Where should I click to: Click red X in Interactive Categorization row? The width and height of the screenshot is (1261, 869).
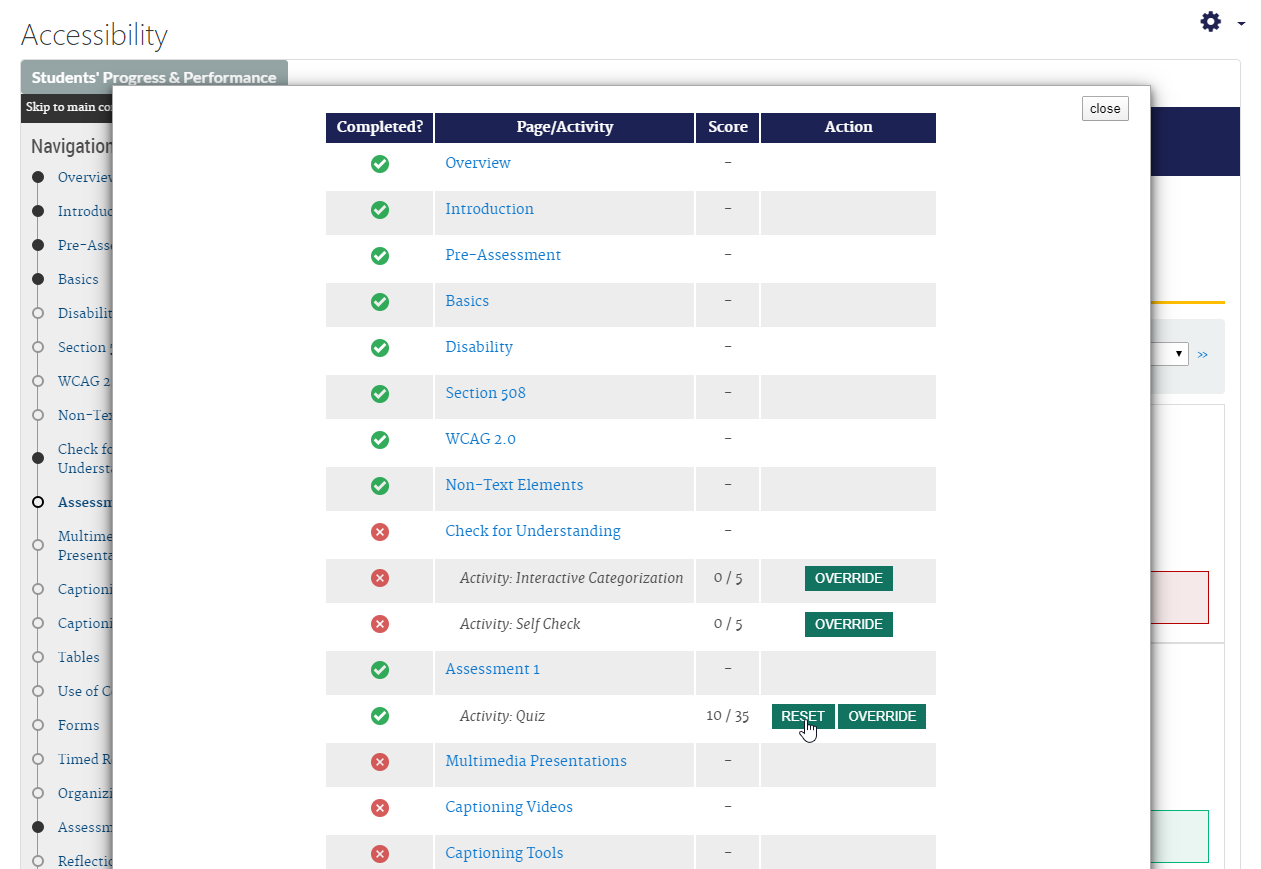coord(380,578)
